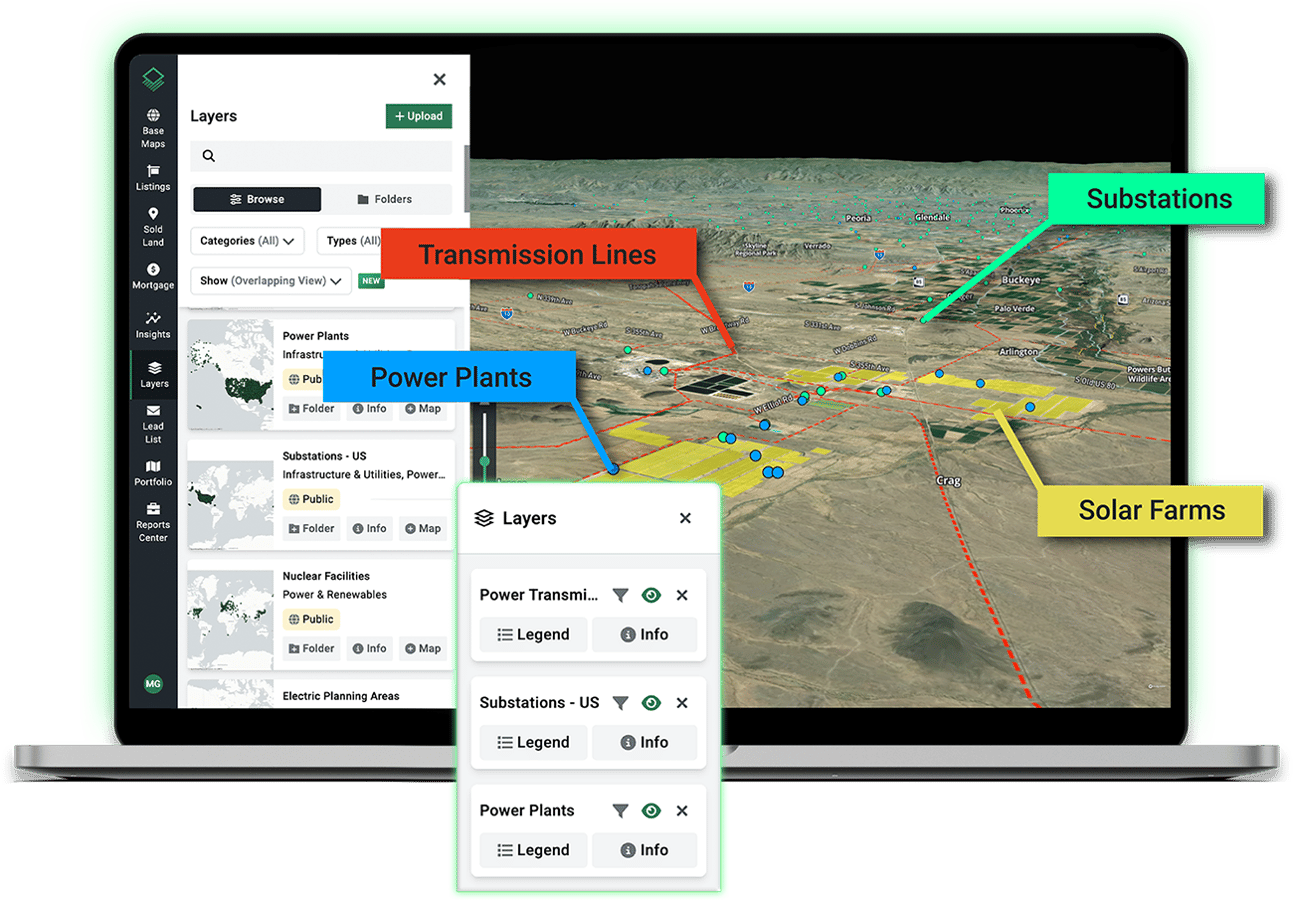Open Portfolio in the sidebar

coord(153,473)
